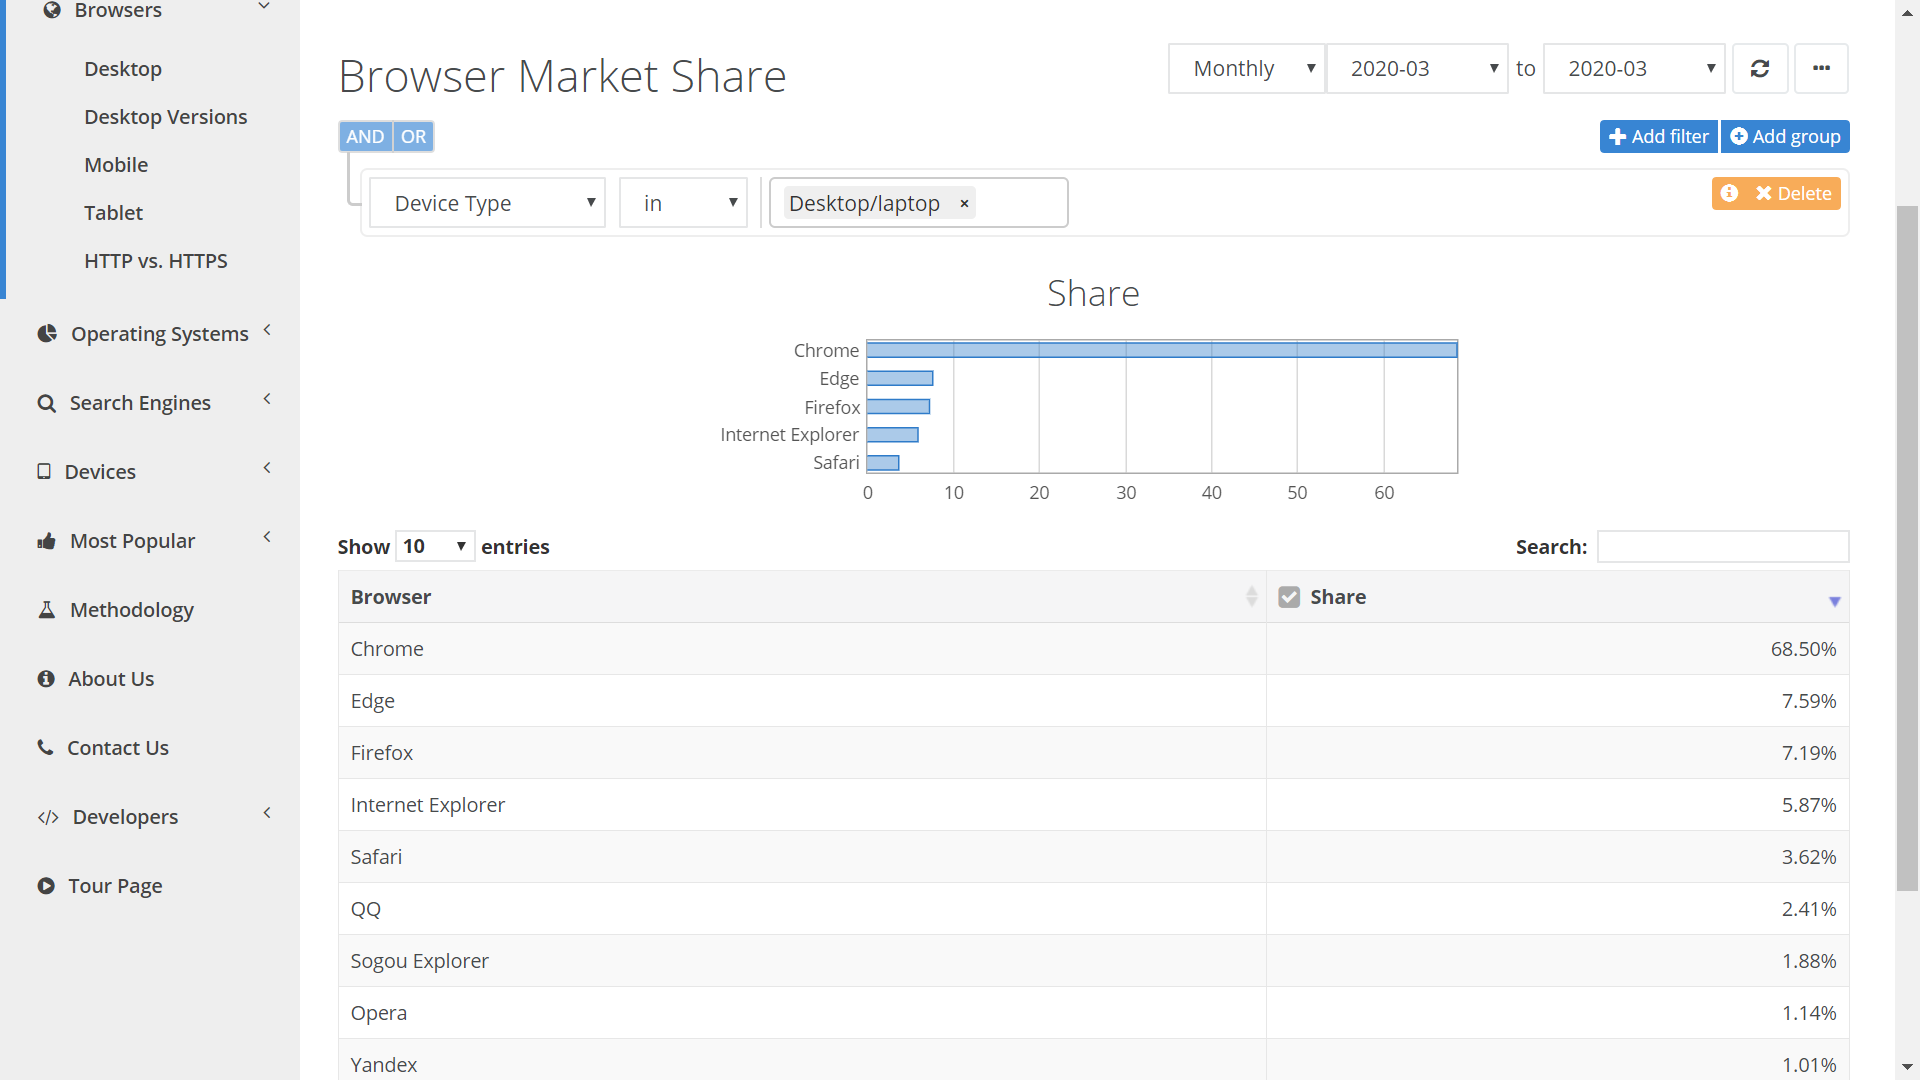Image resolution: width=1920 pixels, height=1080 pixels.
Task: Click the Search Engines magnifier icon
Action: (x=46, y=403)
